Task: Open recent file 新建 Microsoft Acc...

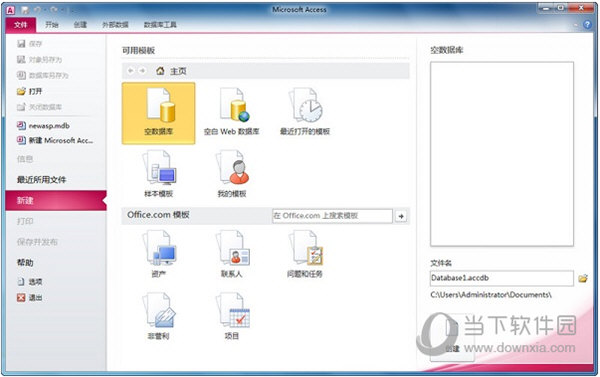Action: [x=55, y=140]
